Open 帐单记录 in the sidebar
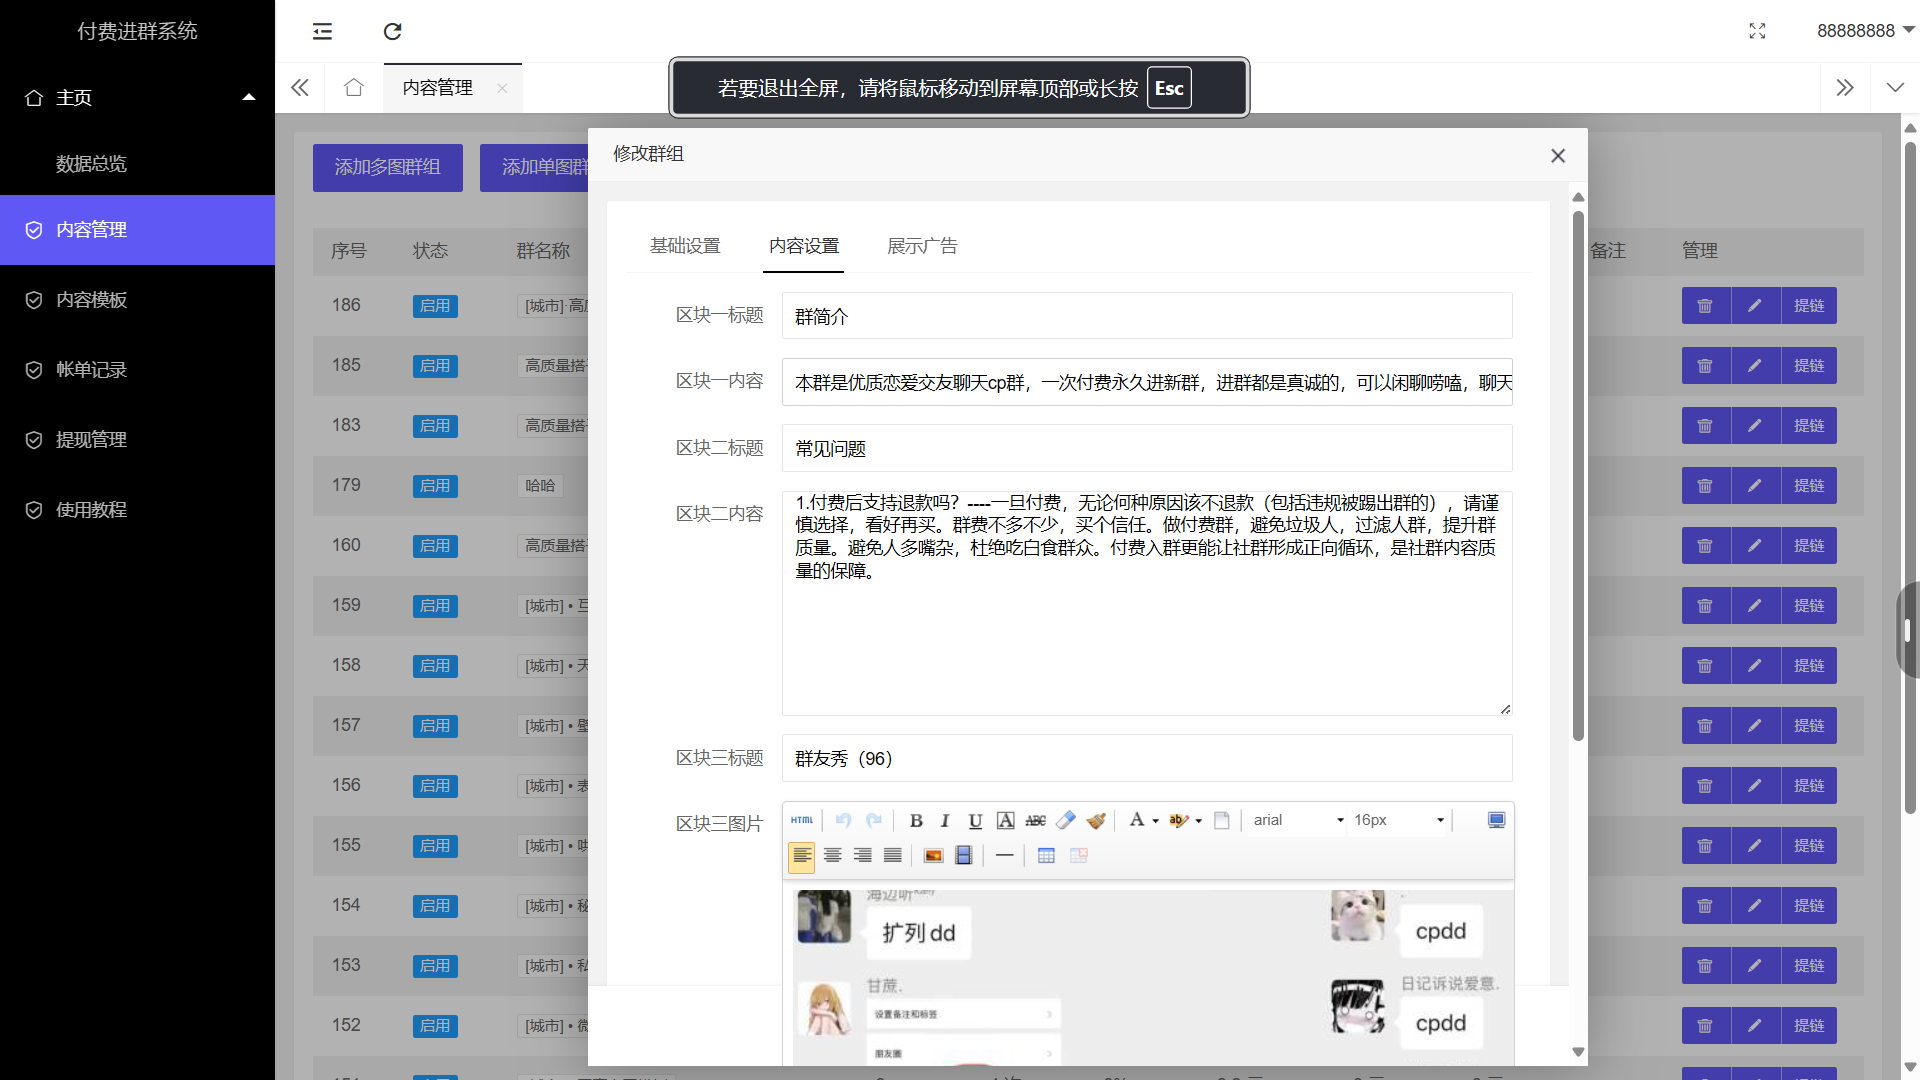The width and height of the screenshot is (1920, 1080). (91, 370)
